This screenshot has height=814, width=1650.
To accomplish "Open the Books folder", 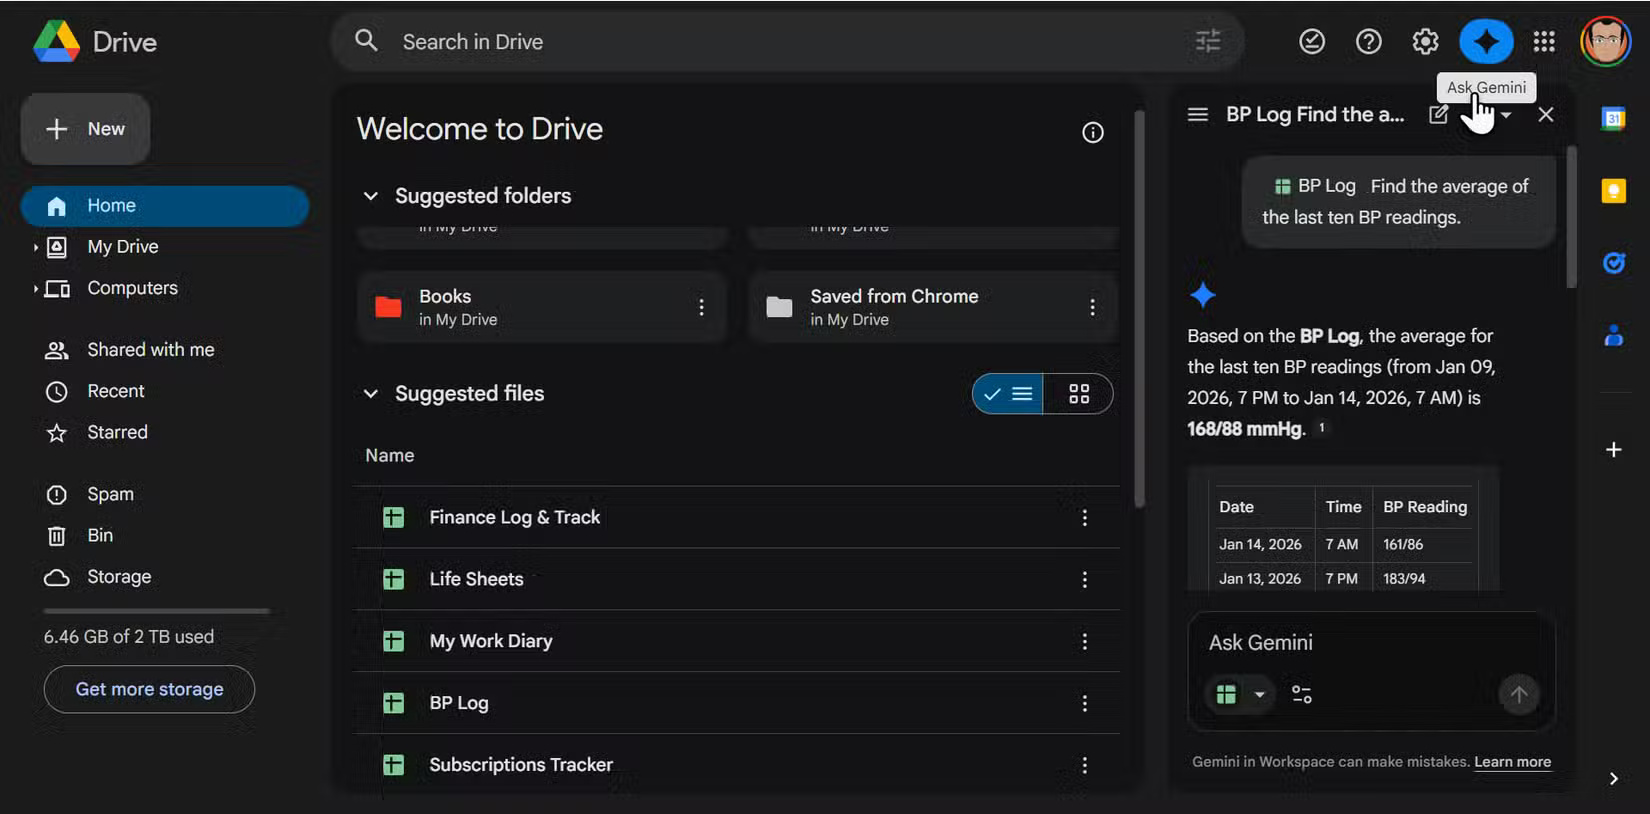I will tap(541, 307).
